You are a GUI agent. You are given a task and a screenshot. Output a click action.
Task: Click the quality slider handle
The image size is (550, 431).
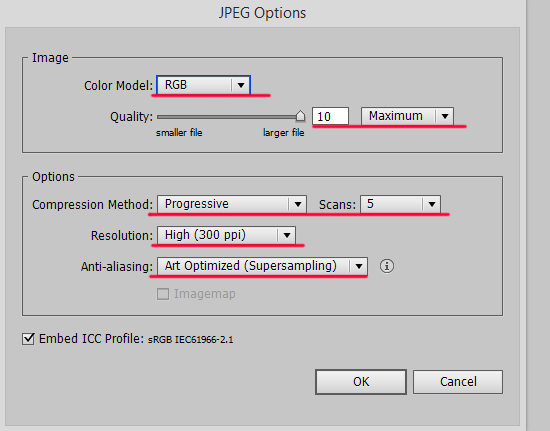pyautogui.click(x=300, y=116)
